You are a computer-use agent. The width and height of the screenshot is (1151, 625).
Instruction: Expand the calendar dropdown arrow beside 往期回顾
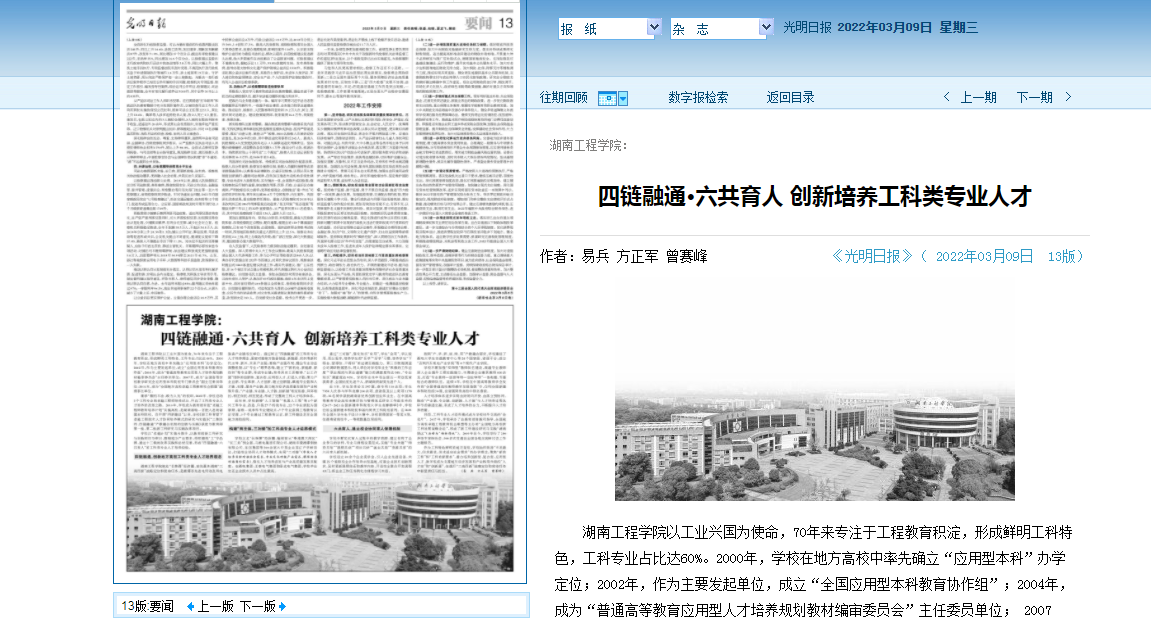tap(623, 98)
